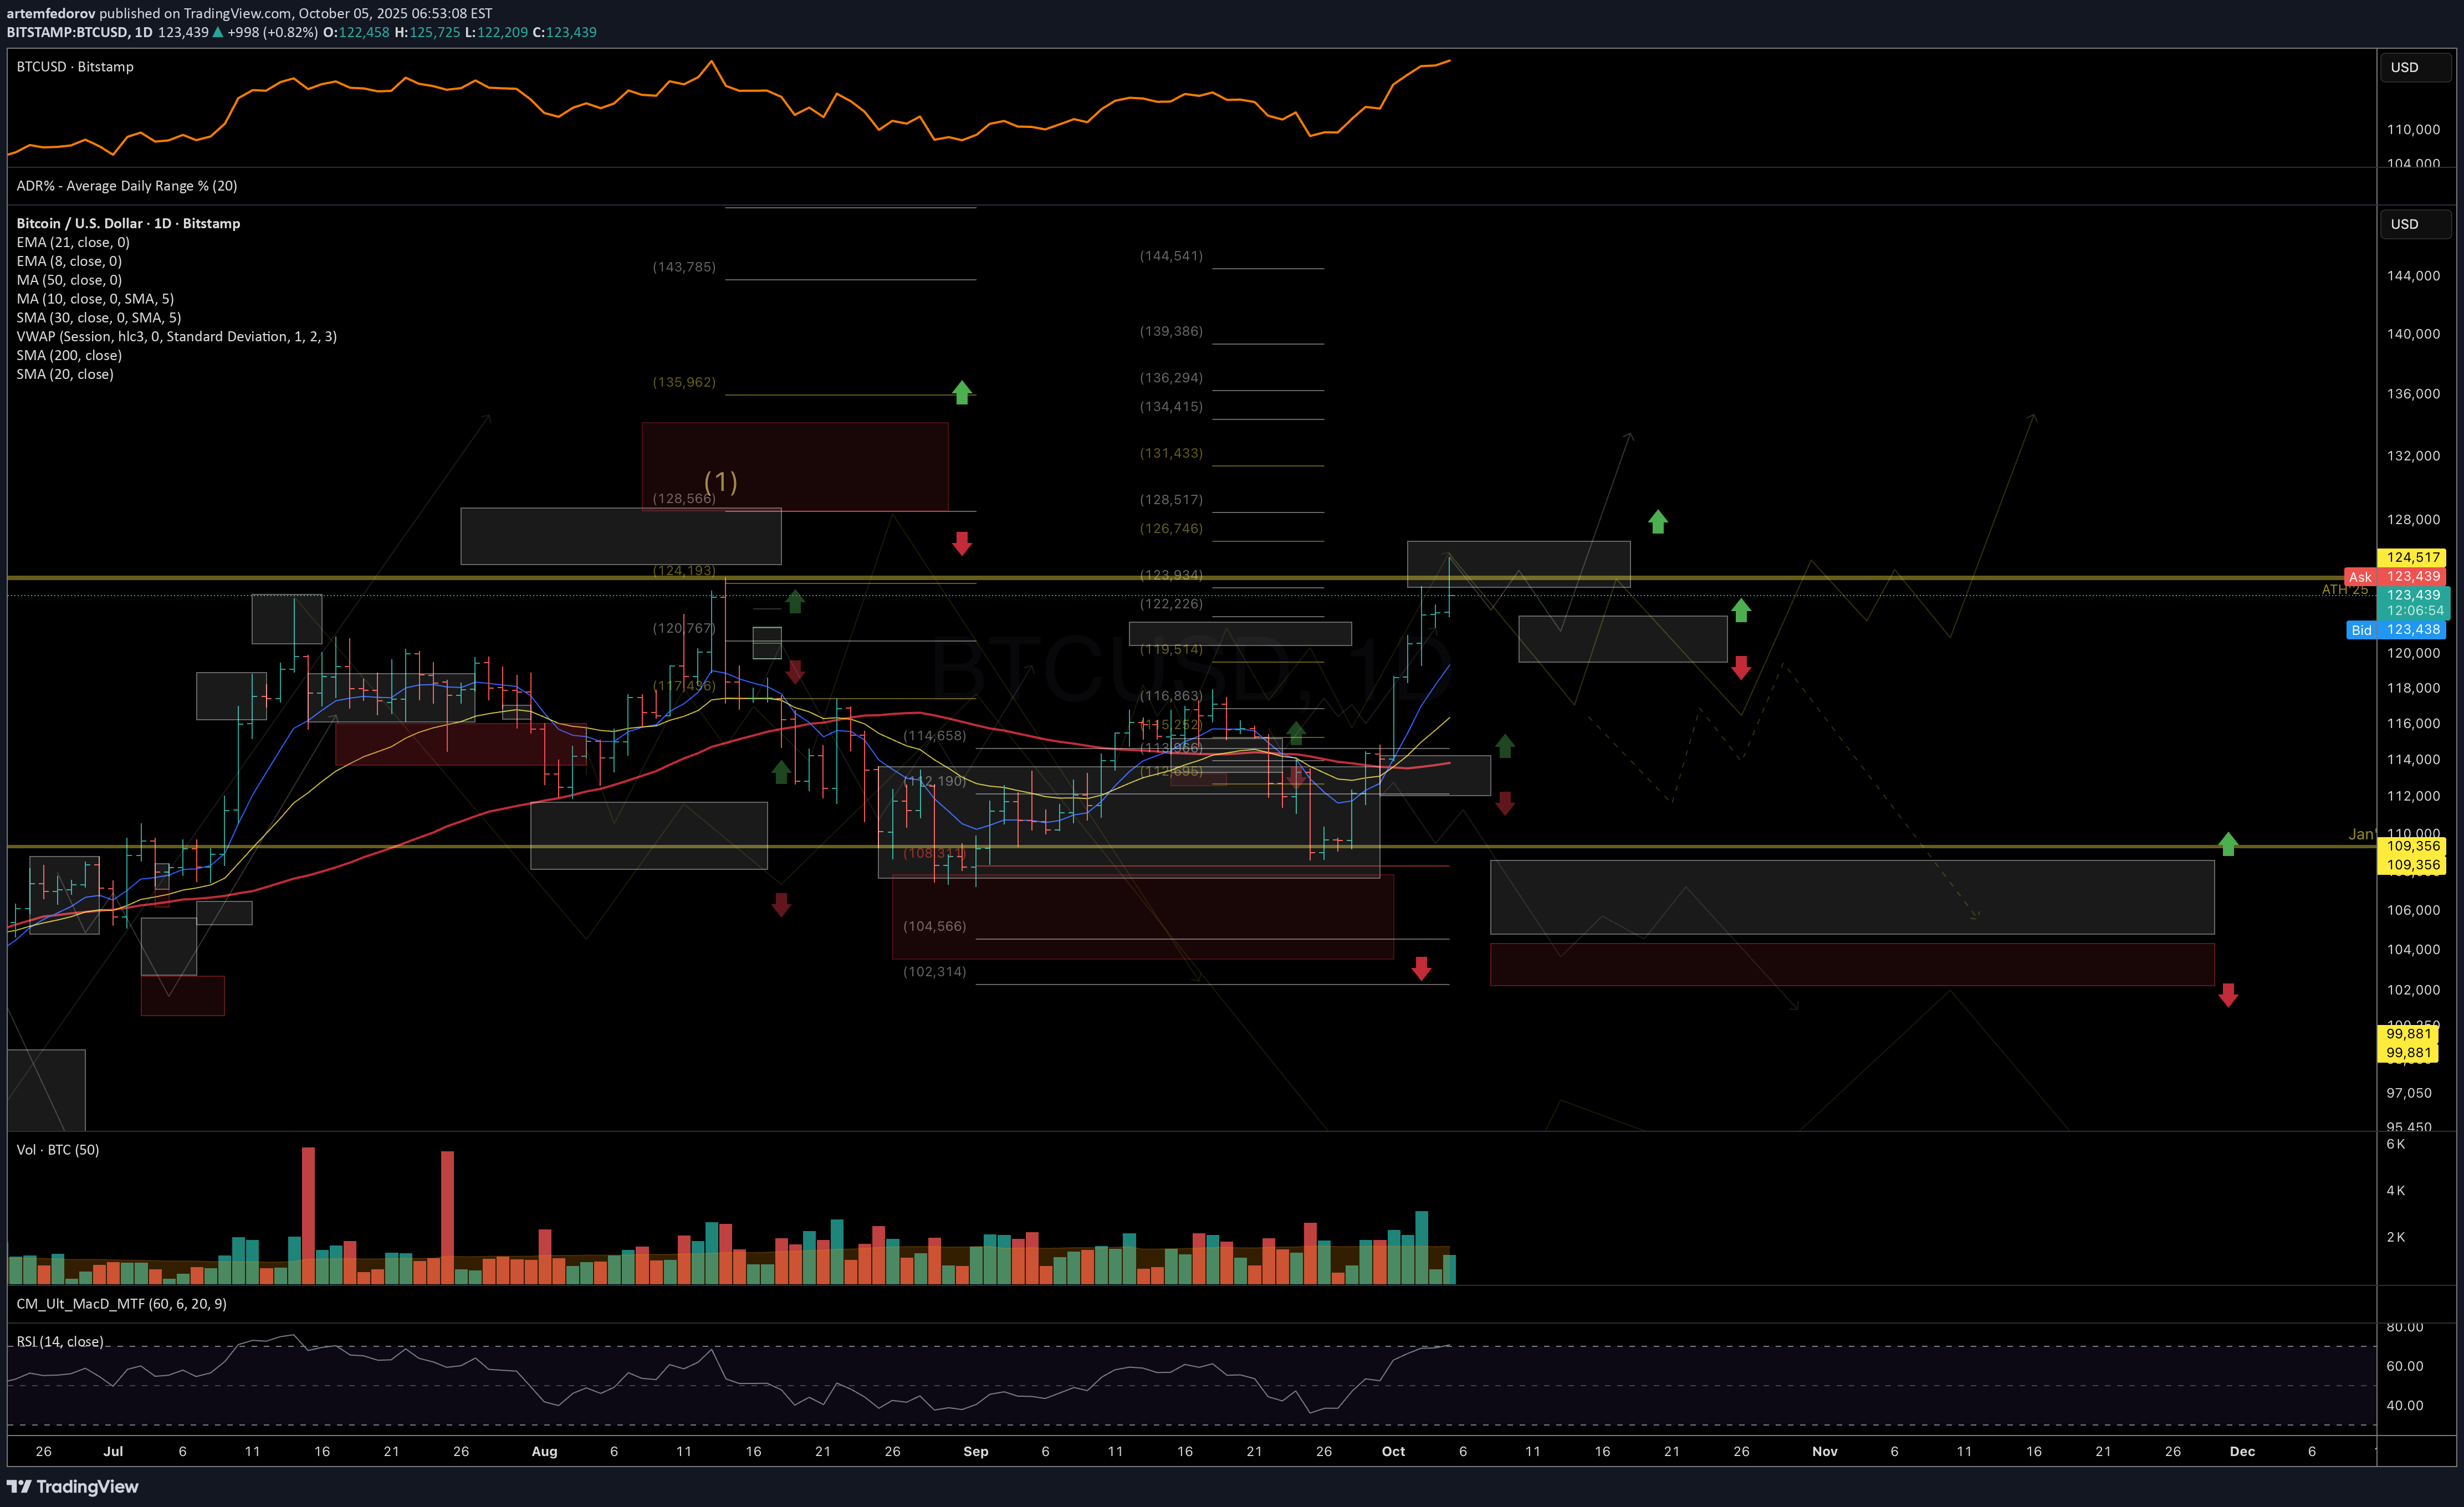Click the Bitcoin / U.S. Dollar chart title

(128, 223)
